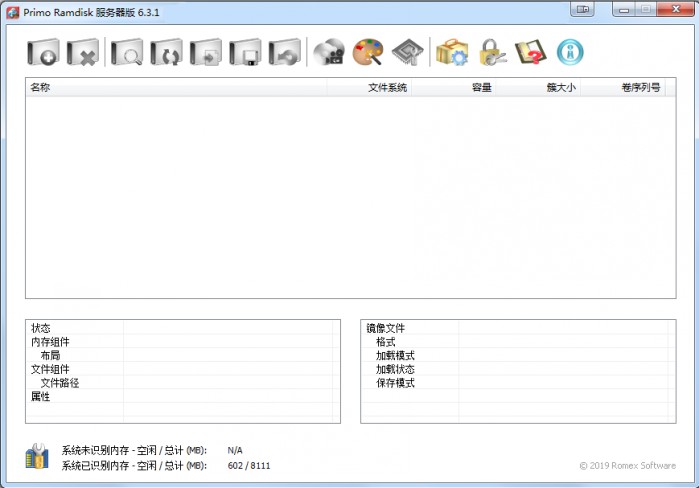The image size is (699, 488).
Task: Click the save image disk icon with floppy
Action: coord(245,52)
